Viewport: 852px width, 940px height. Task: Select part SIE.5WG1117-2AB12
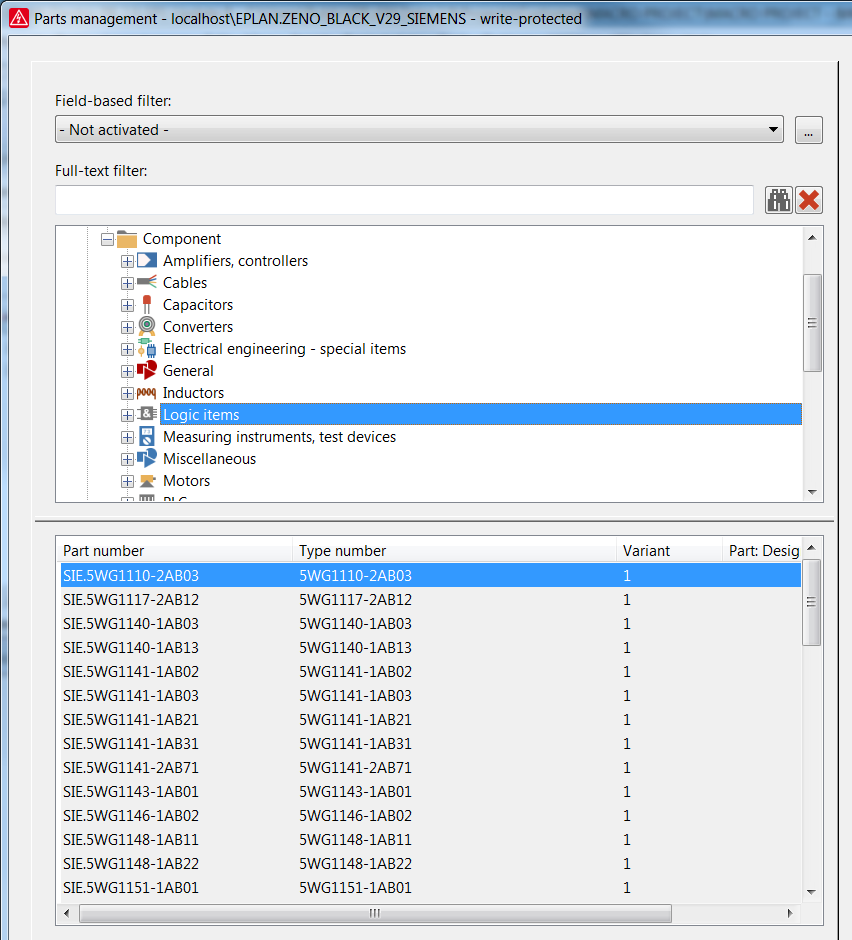tap(131, 599)
